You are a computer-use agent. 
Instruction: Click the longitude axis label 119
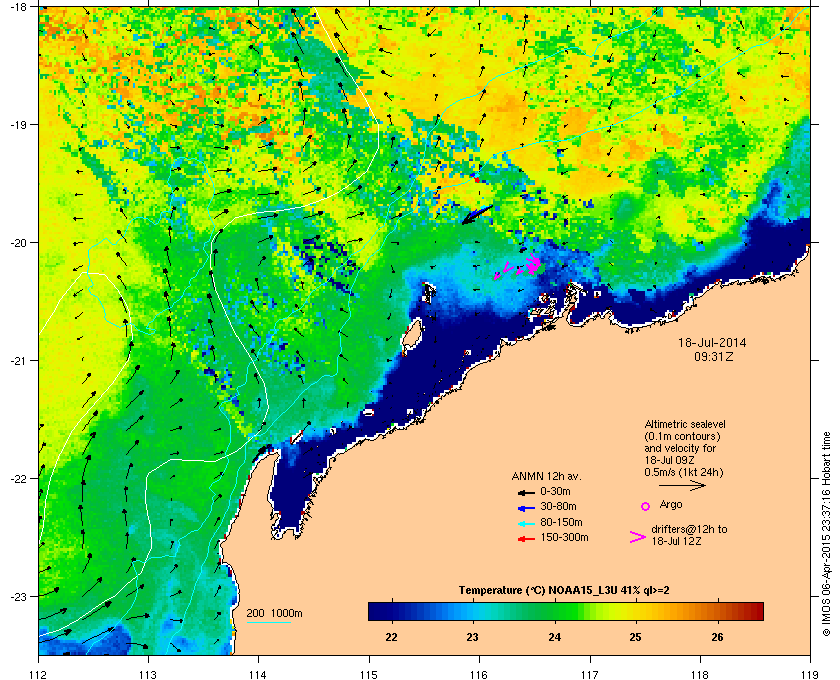click(x=810, y=674)
